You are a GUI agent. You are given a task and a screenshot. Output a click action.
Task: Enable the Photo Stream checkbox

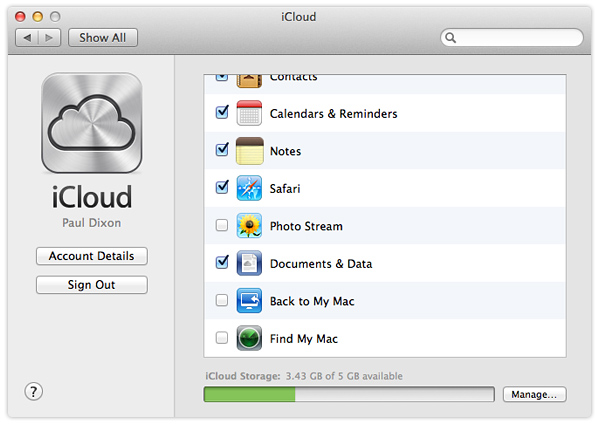point(222,225)
